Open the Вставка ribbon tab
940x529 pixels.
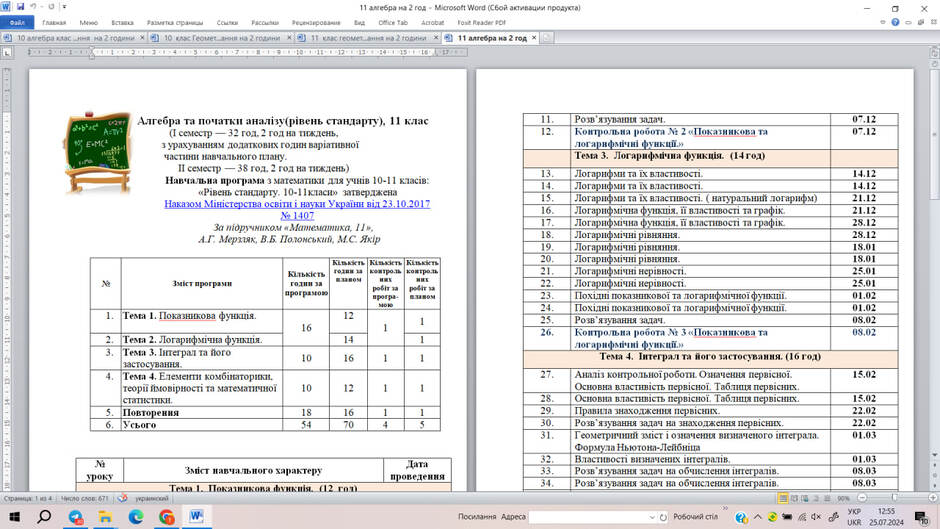coord(122,23)
